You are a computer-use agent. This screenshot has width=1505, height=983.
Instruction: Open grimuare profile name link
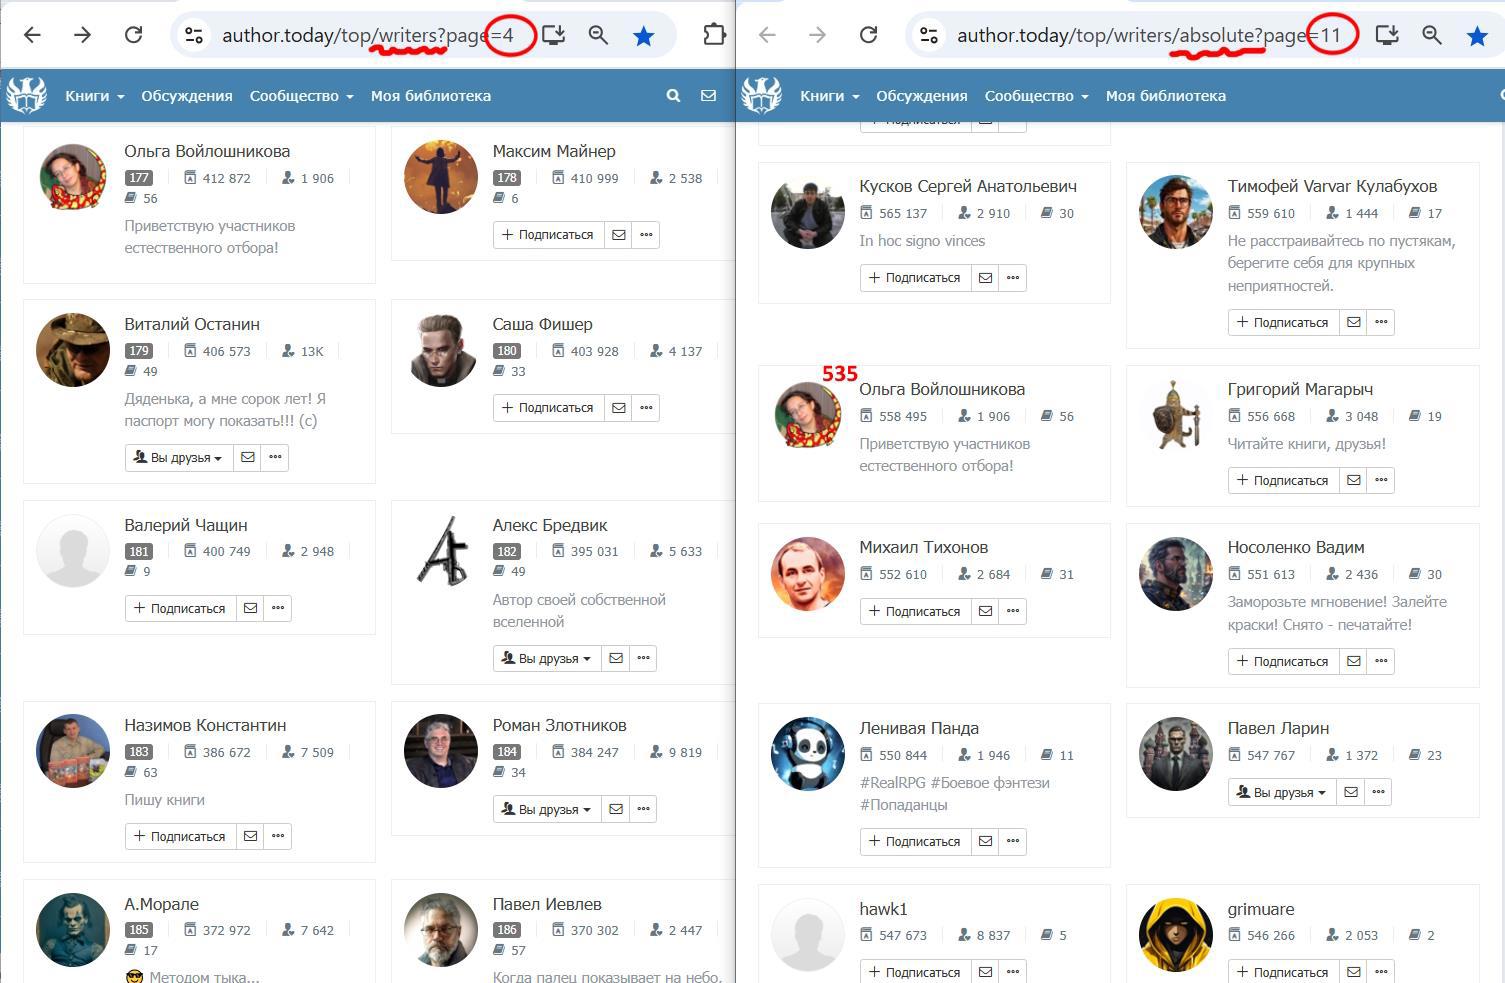(x=1261, y=909)
